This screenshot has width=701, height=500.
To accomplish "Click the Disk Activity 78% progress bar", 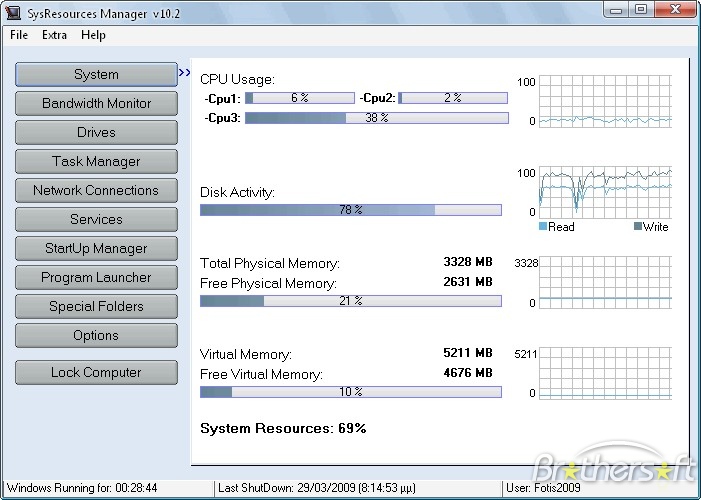I will (350, 210).
